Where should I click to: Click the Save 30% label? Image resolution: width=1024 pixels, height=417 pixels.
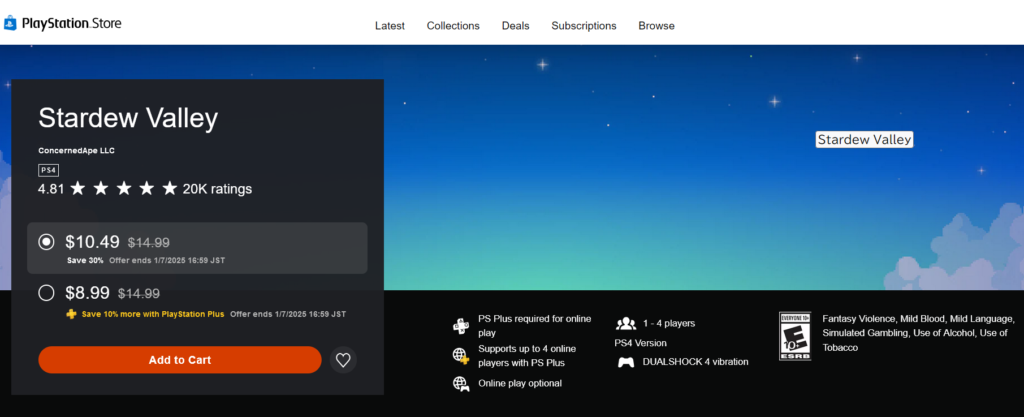(x=85, y=260)
